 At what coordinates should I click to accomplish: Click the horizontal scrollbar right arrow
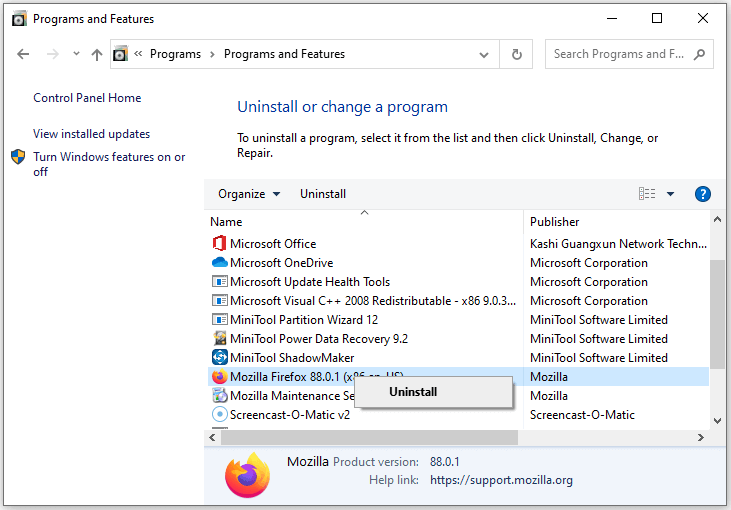[x=701, y=437]
